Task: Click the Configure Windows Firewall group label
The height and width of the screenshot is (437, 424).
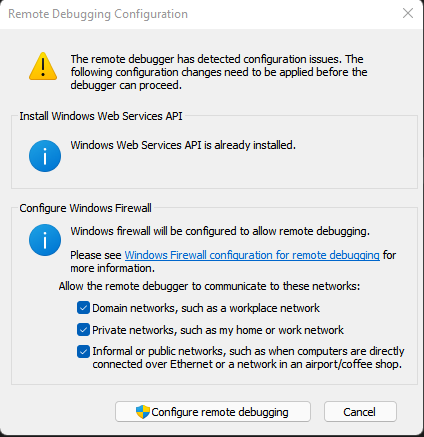Action: pyautogui.click(x=85, y=208)
